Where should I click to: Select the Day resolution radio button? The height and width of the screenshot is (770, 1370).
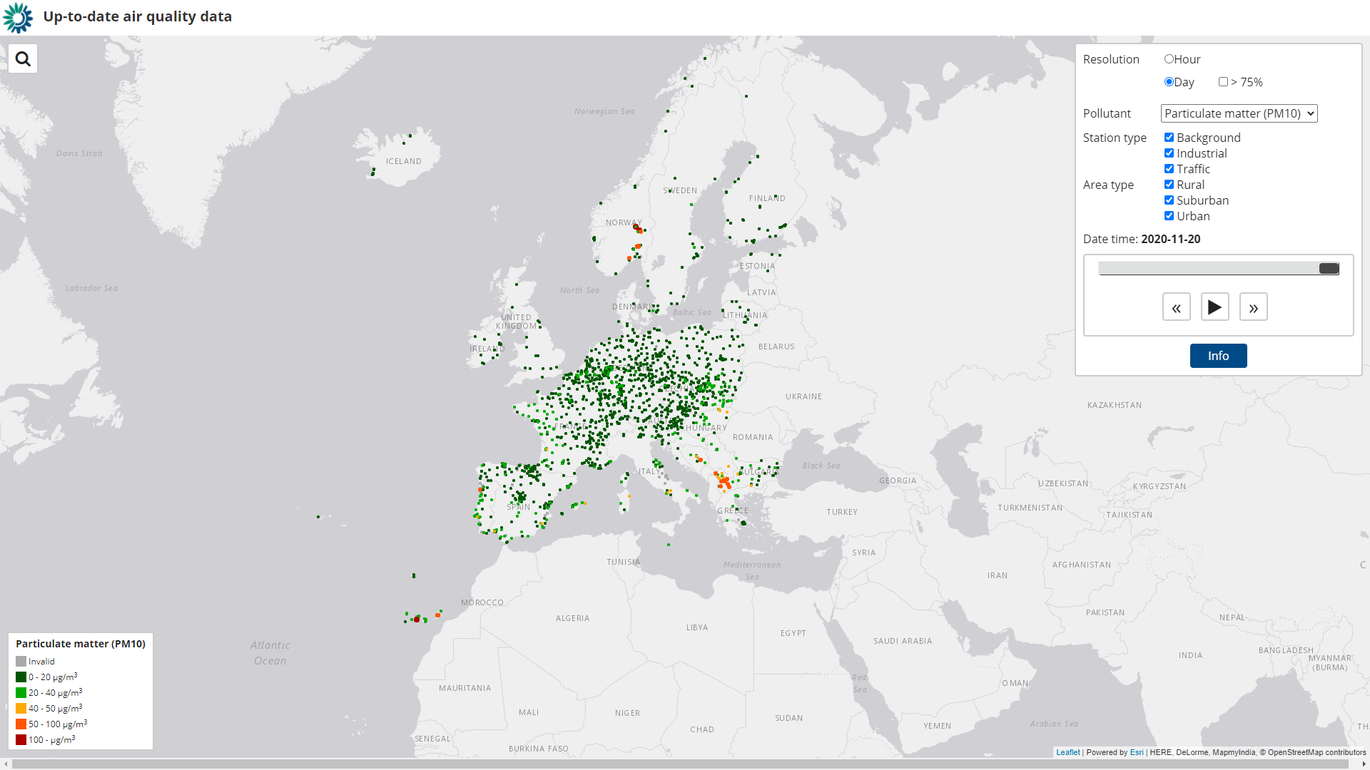tap(1169, 82)
